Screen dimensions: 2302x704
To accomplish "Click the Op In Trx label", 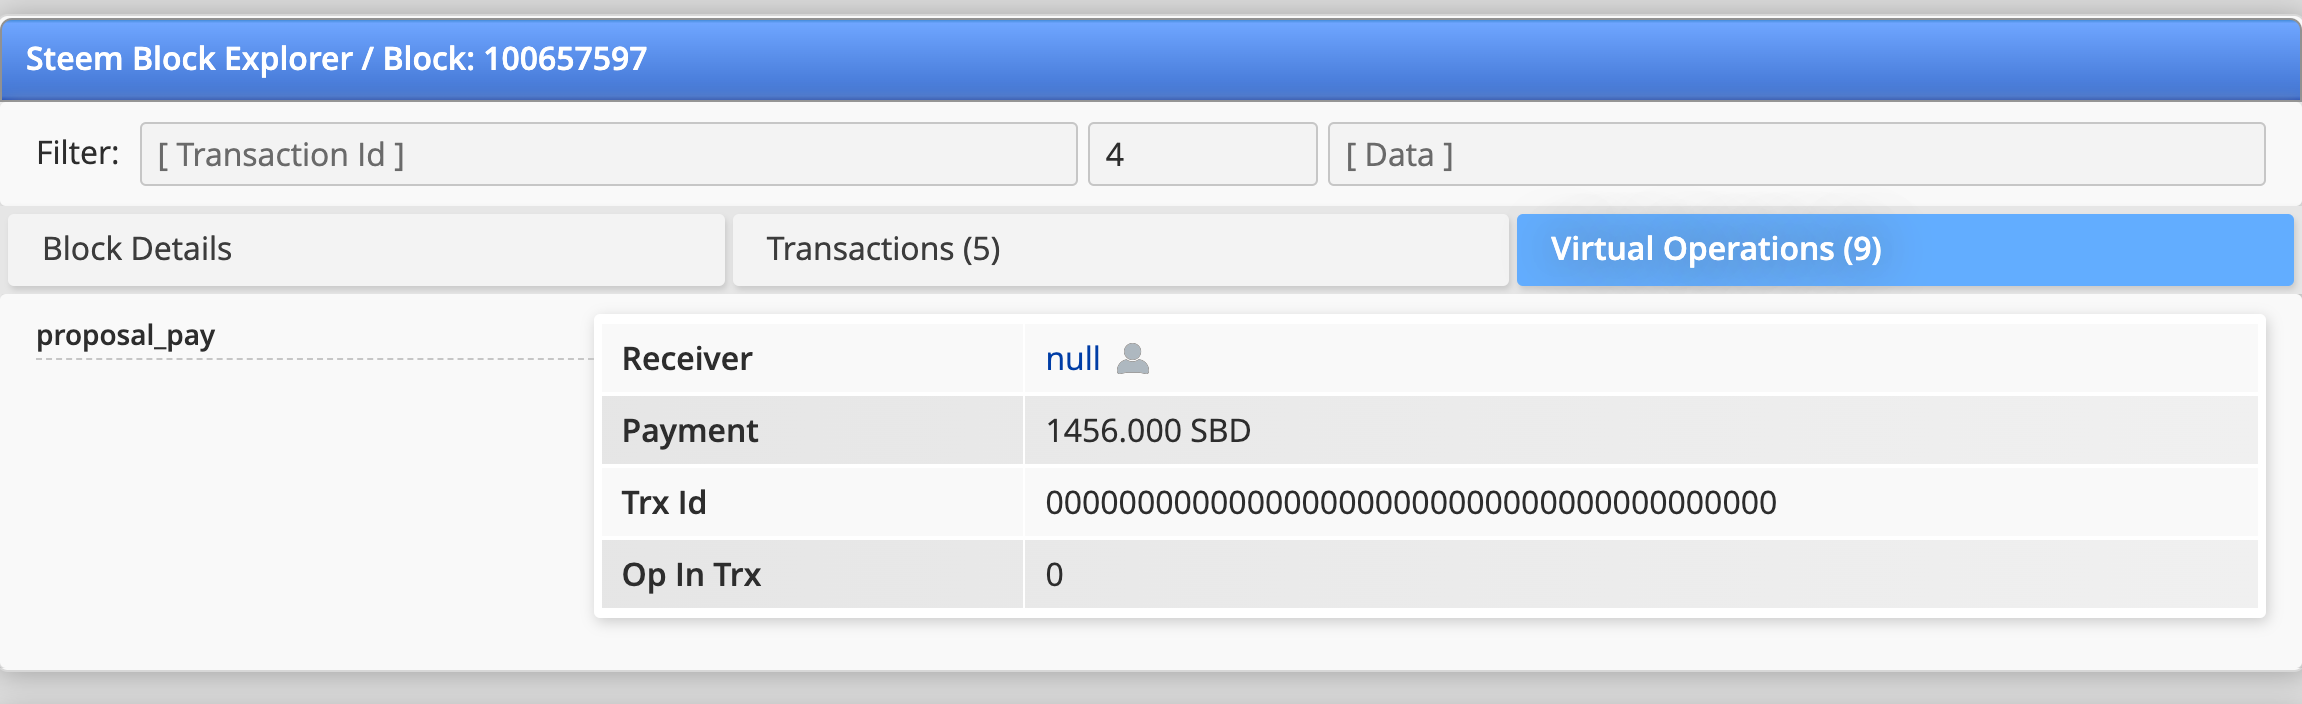I will tap(691, 575).
